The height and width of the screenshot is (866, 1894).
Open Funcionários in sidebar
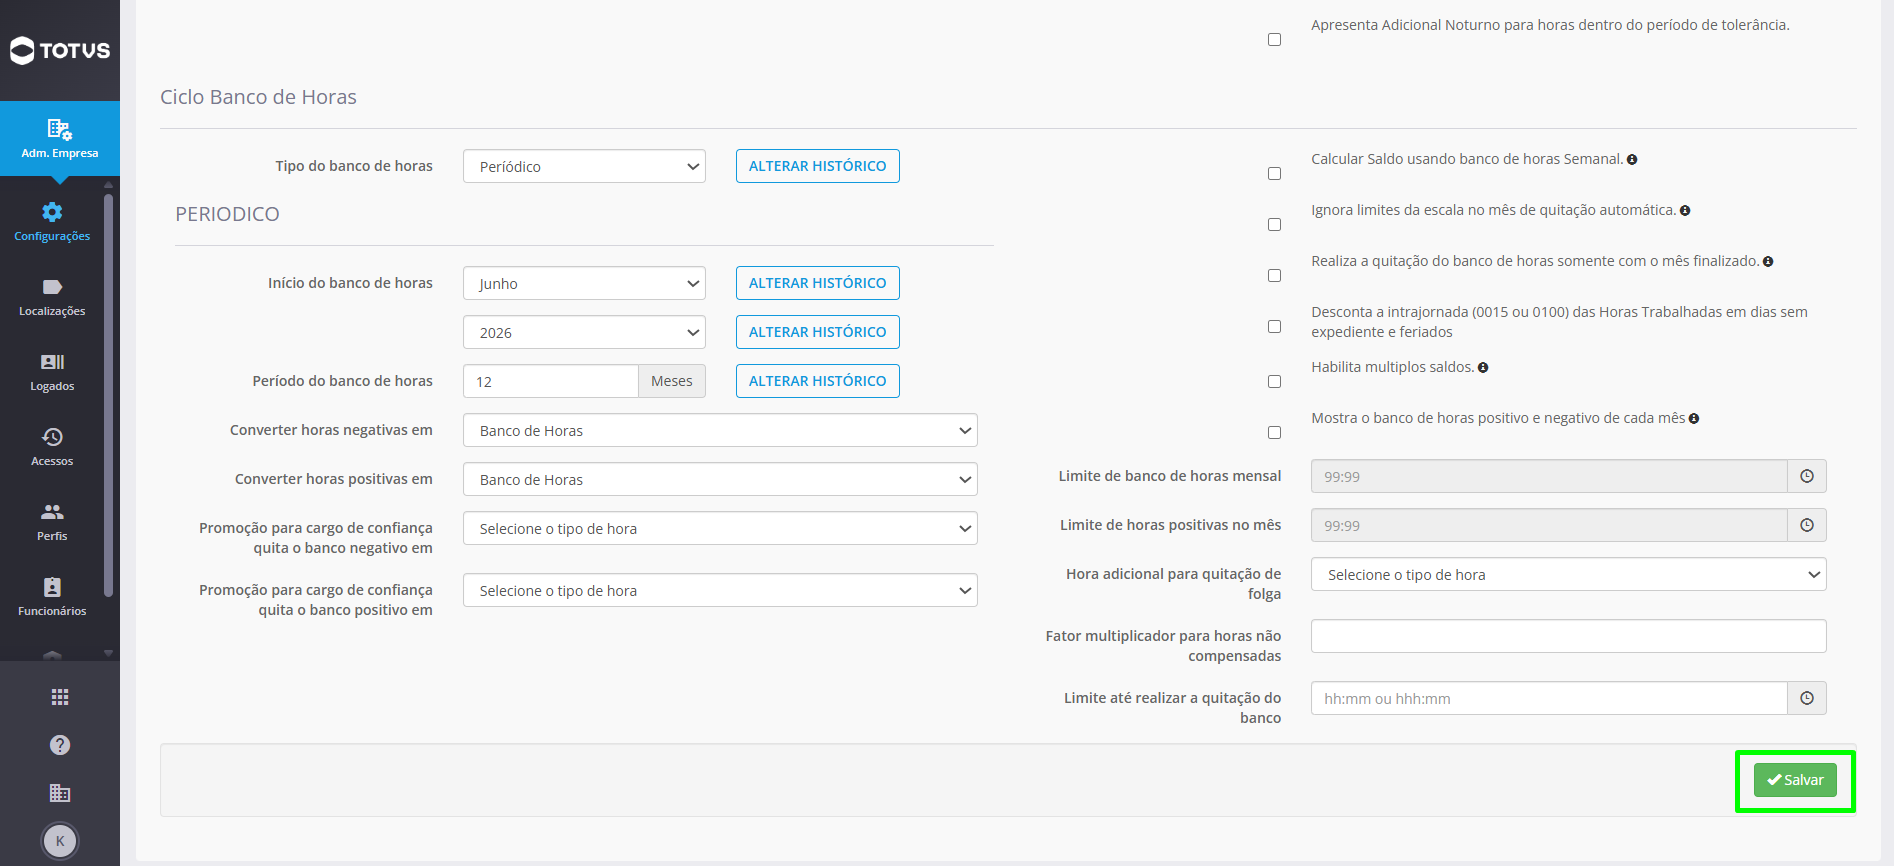pyautogui.click(x=52, y=597)
